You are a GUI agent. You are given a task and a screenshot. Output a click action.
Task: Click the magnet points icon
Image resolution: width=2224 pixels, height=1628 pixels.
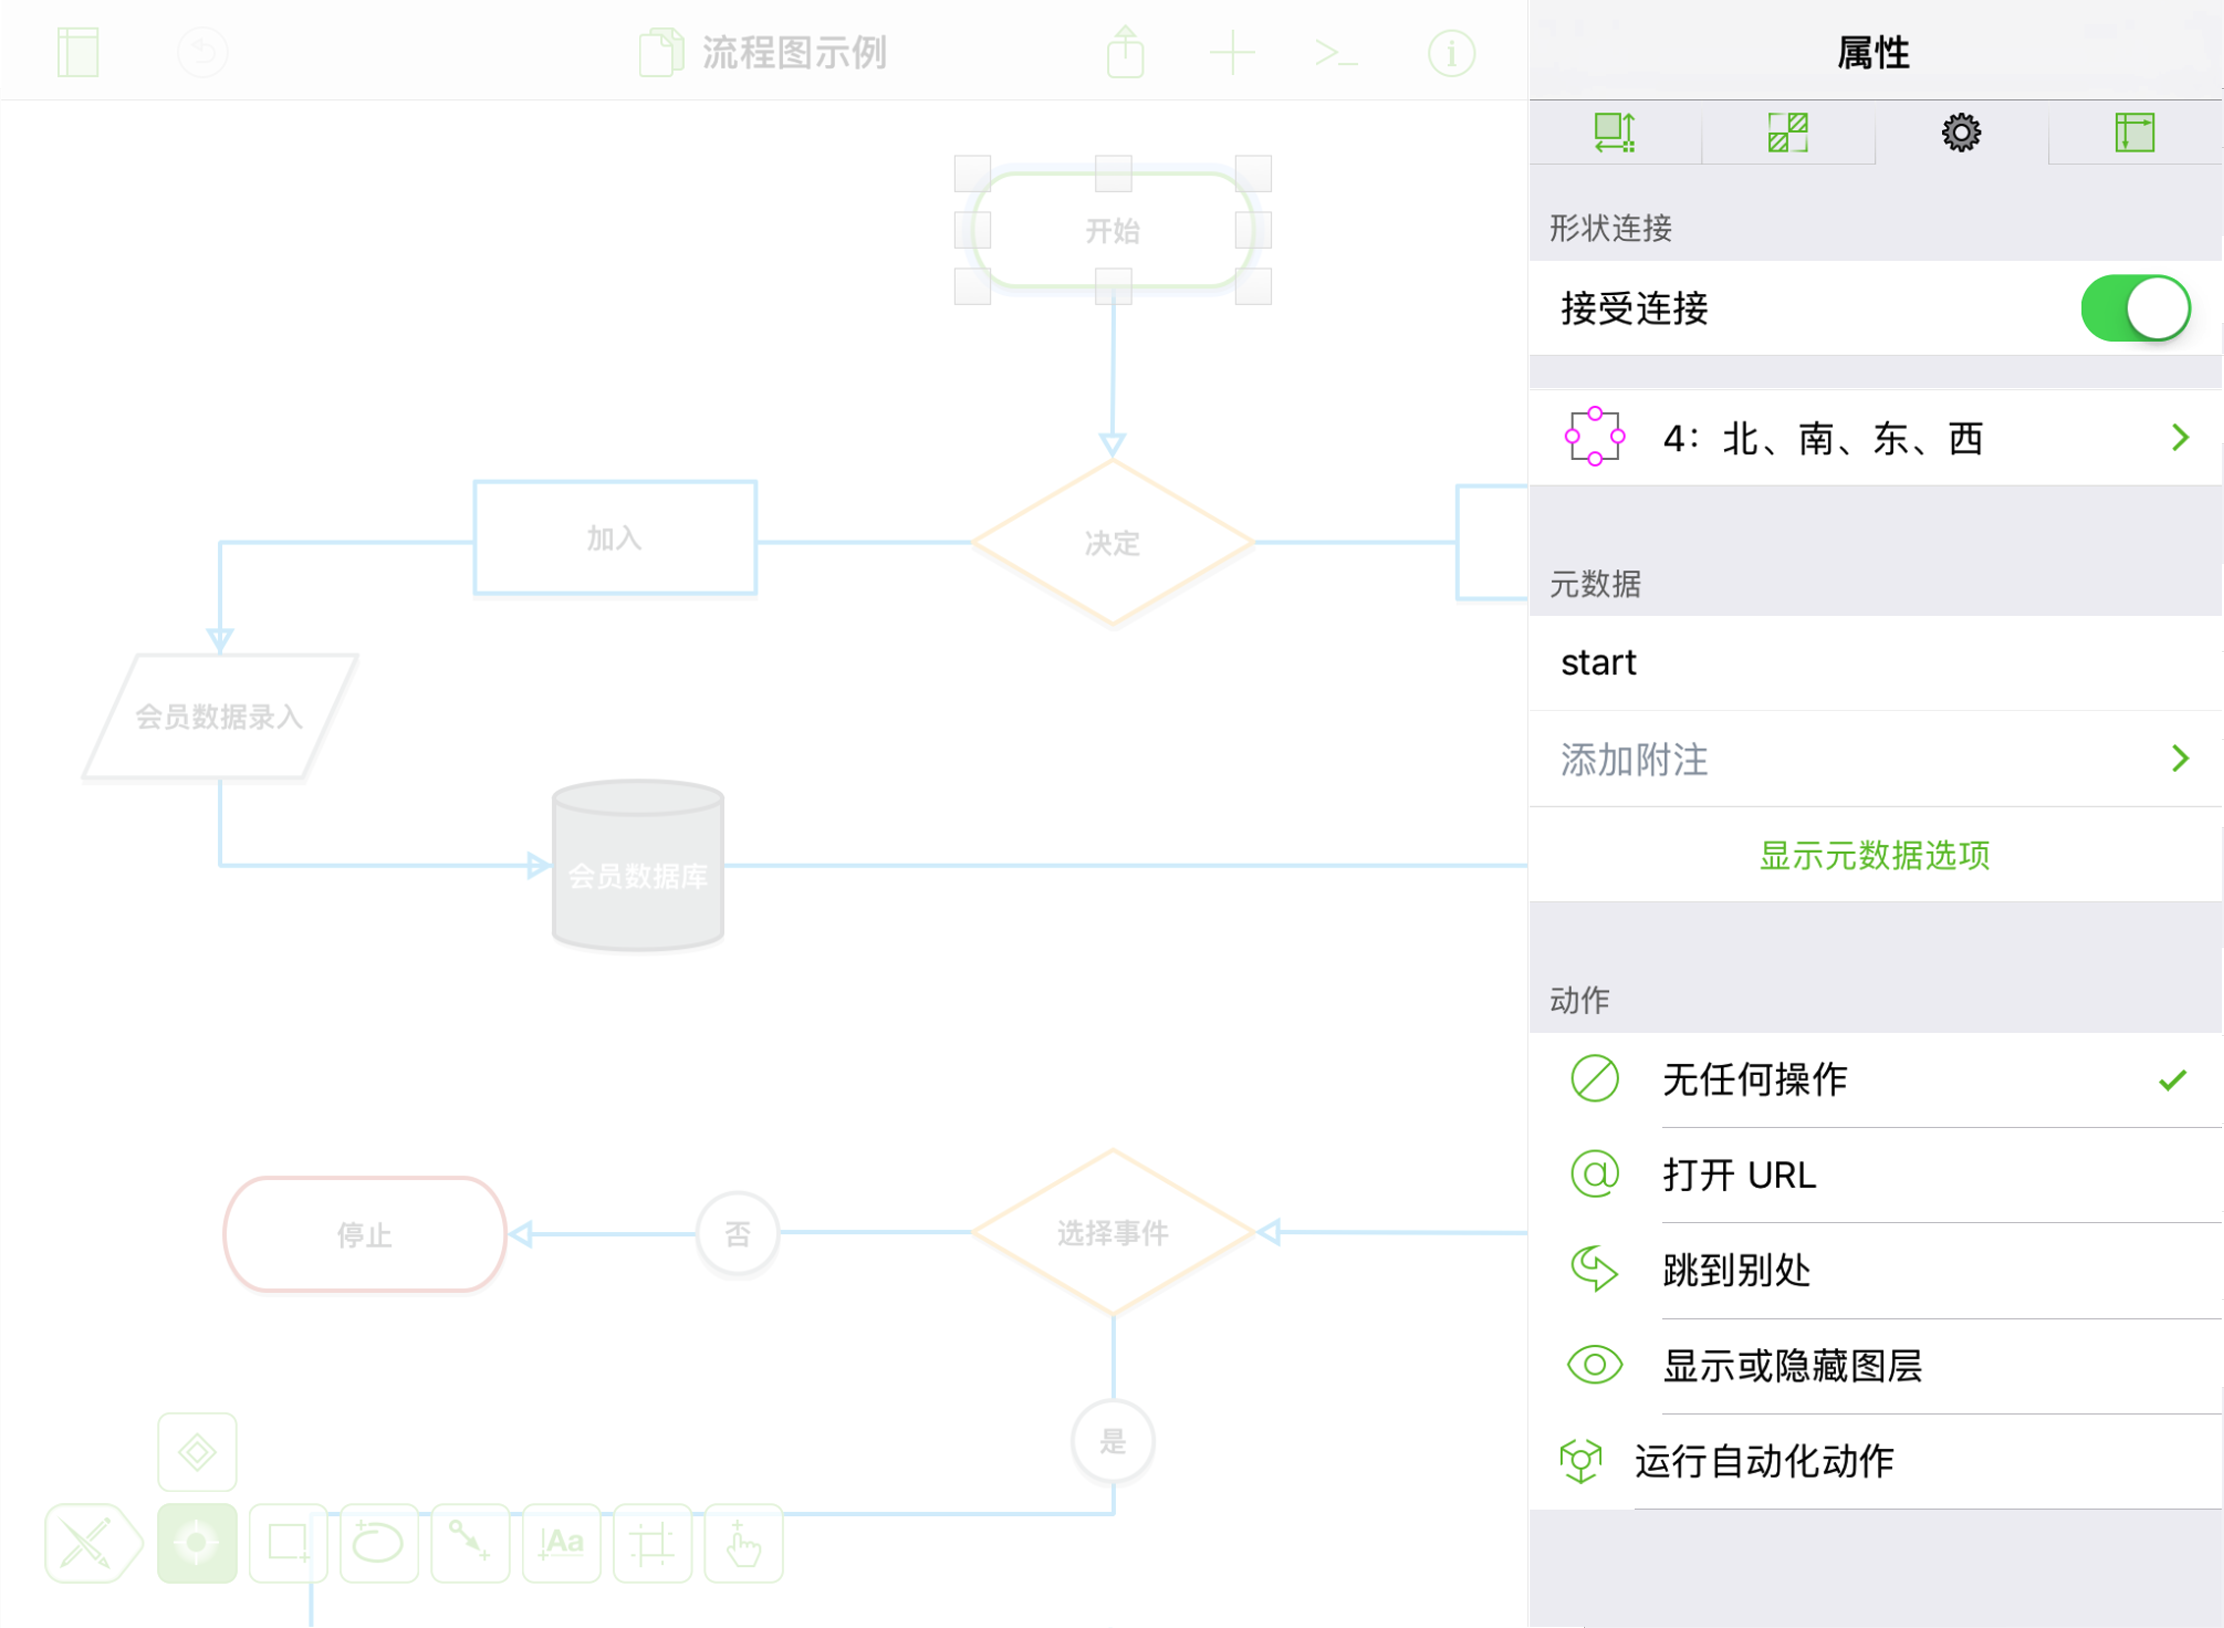(1594, 437)
